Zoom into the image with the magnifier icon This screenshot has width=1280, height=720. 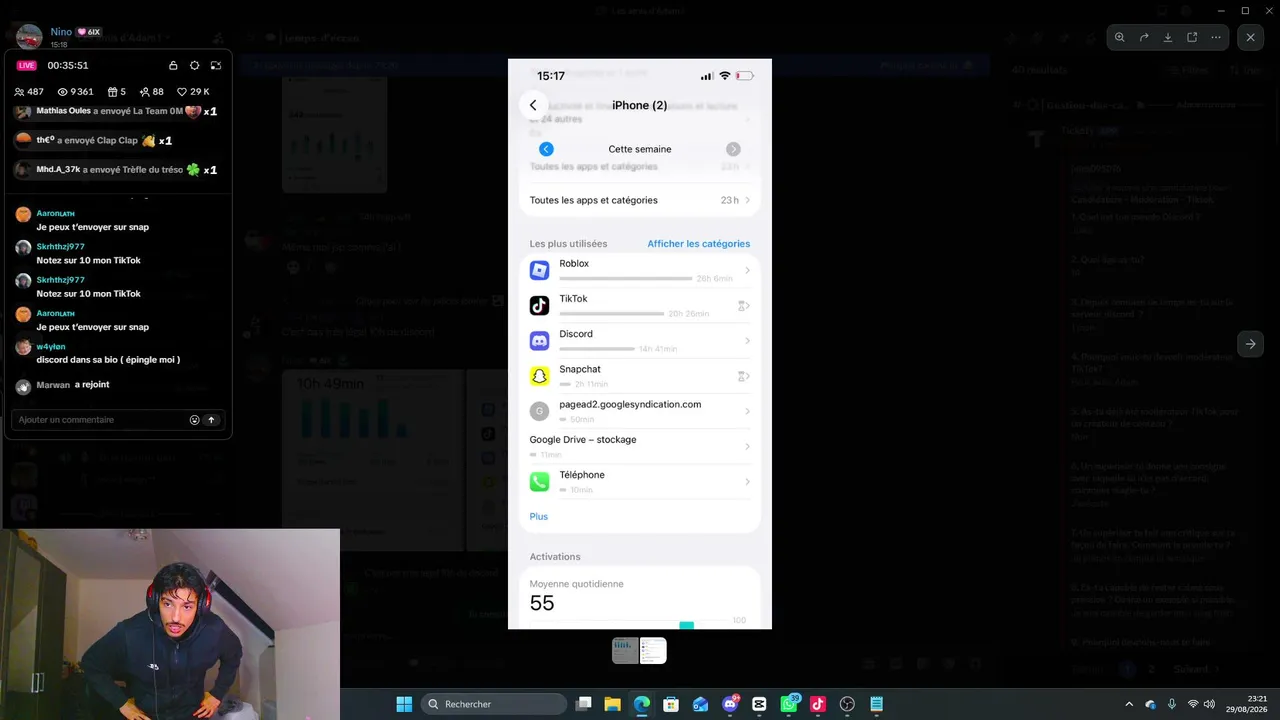tap(1120, 37)
